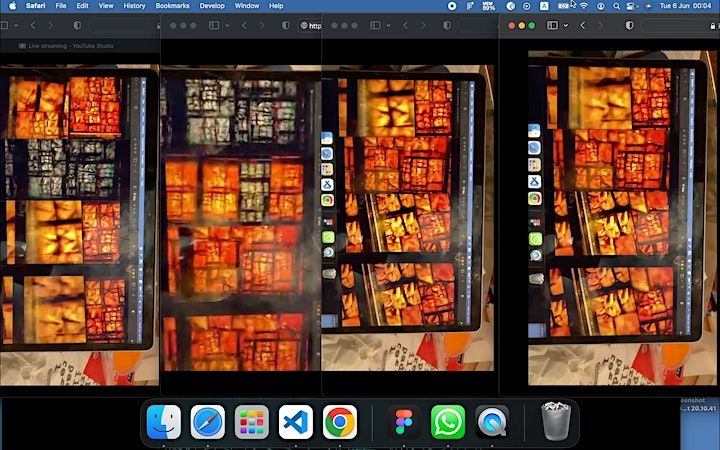The width and height of the screenshot is (720, 450).
Task: Click the privacy shield in the rightmost Safari window
Action: click(x=629, y=25)
